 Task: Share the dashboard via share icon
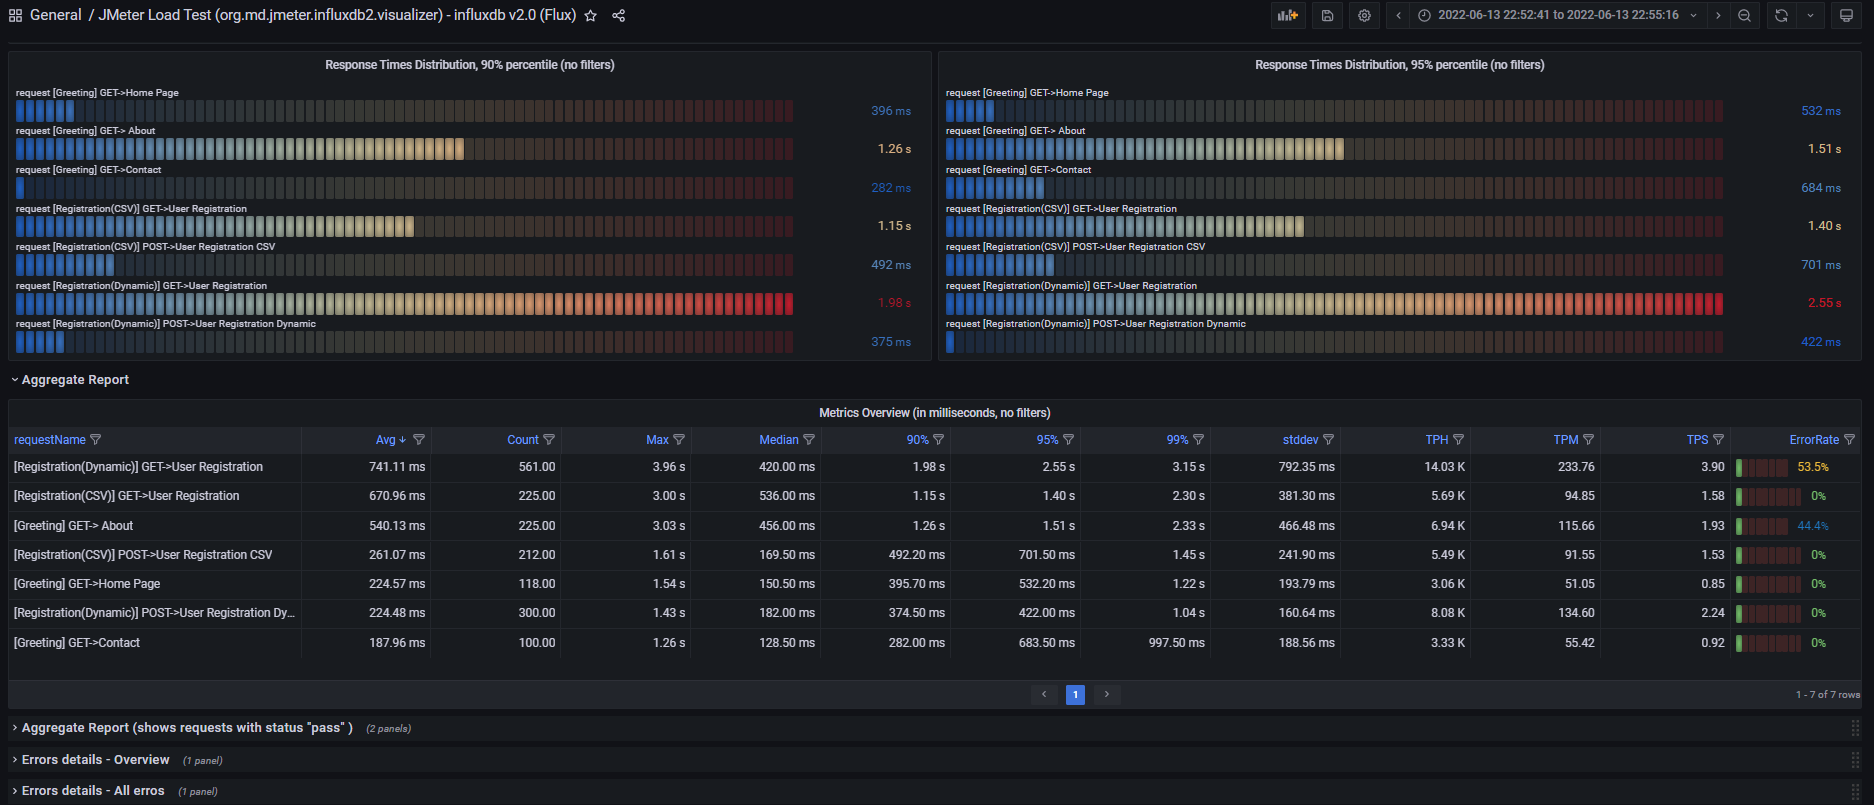tap(619, 16)
